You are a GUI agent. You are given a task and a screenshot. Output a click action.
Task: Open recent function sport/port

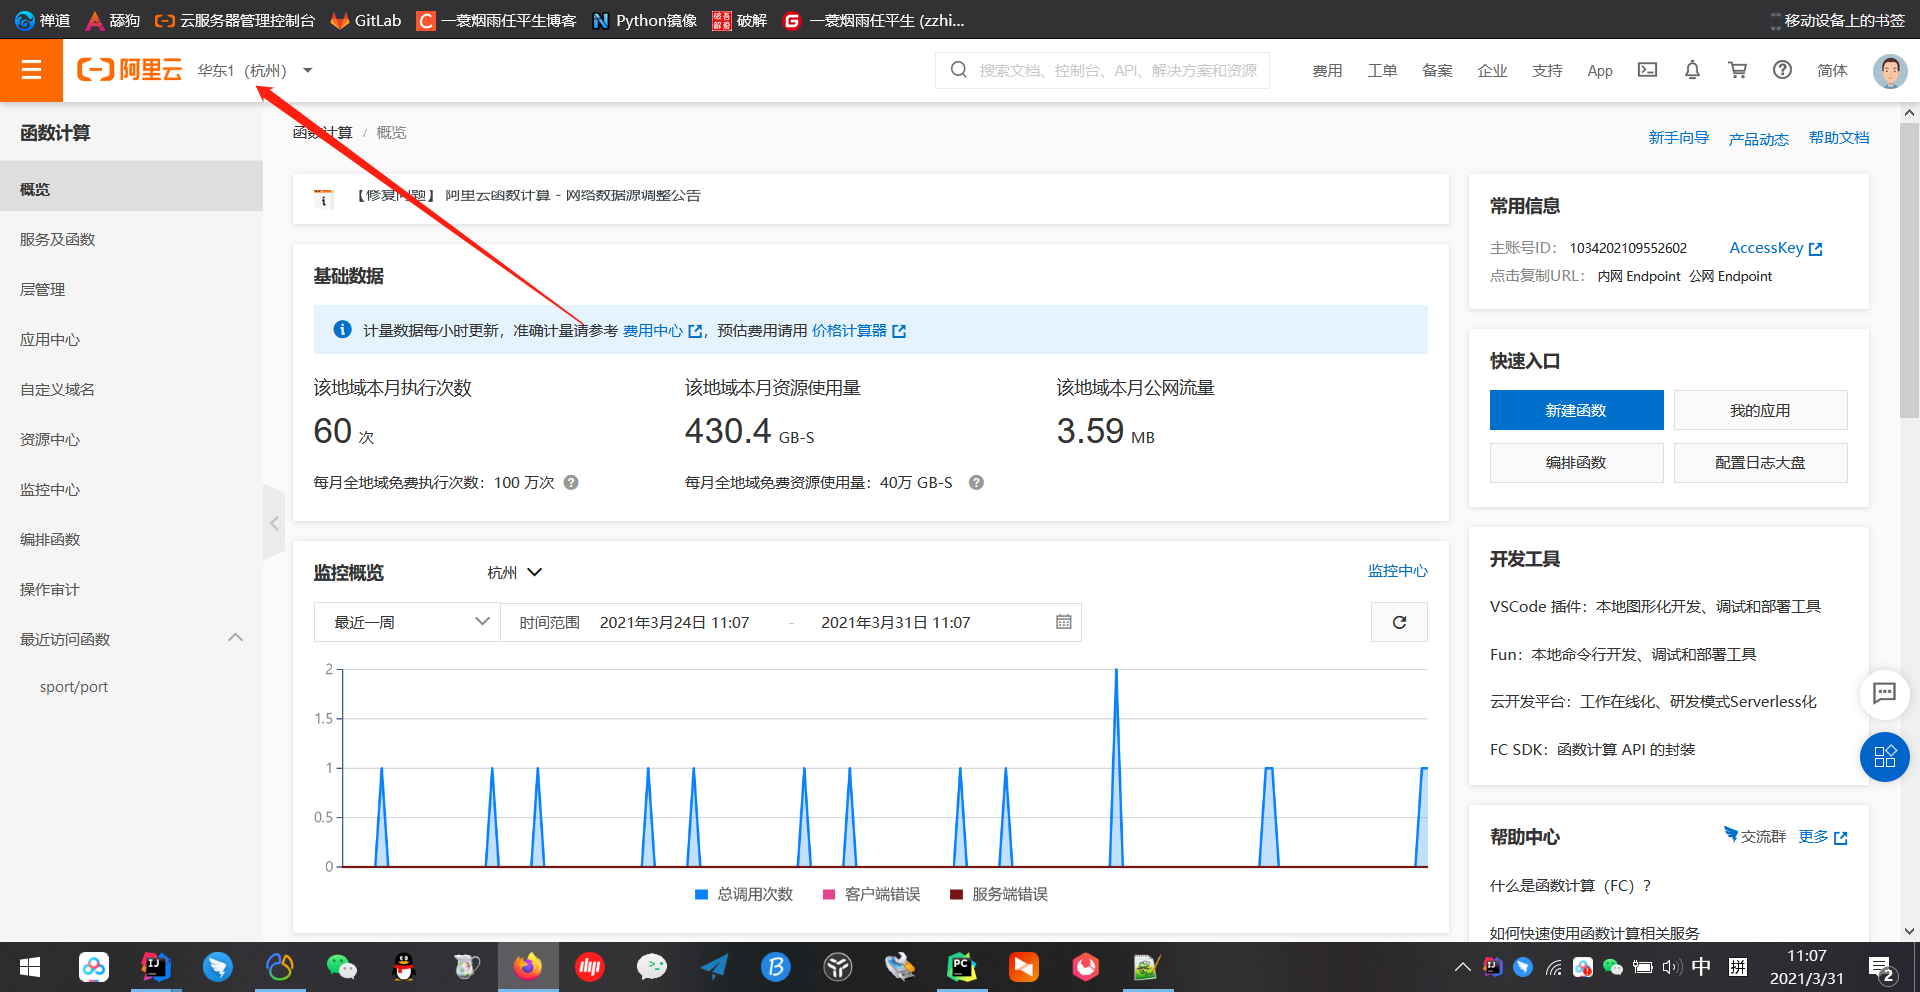click(x=74, y=687)
